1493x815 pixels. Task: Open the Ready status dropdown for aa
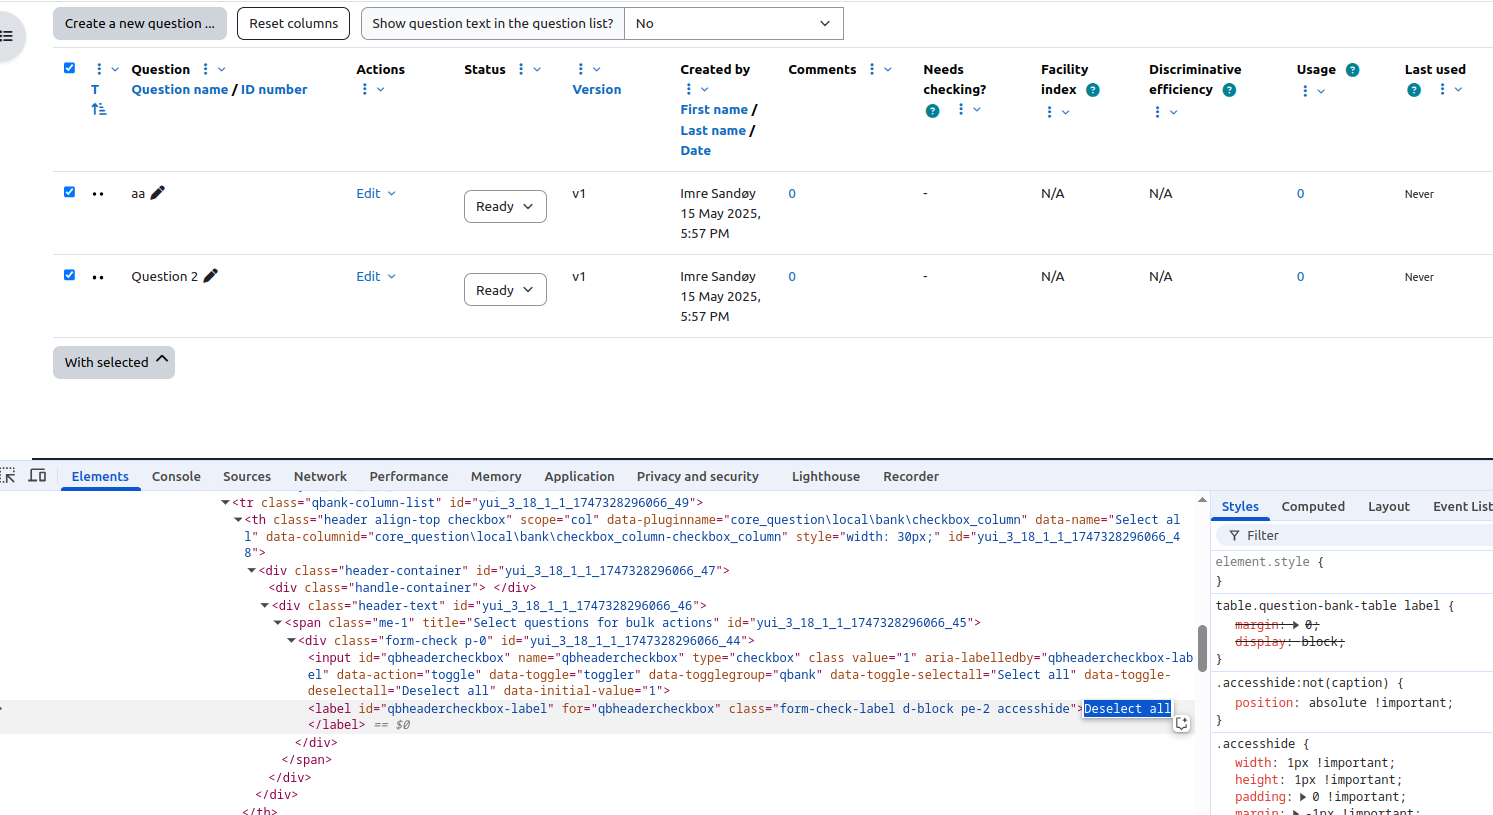505,206
